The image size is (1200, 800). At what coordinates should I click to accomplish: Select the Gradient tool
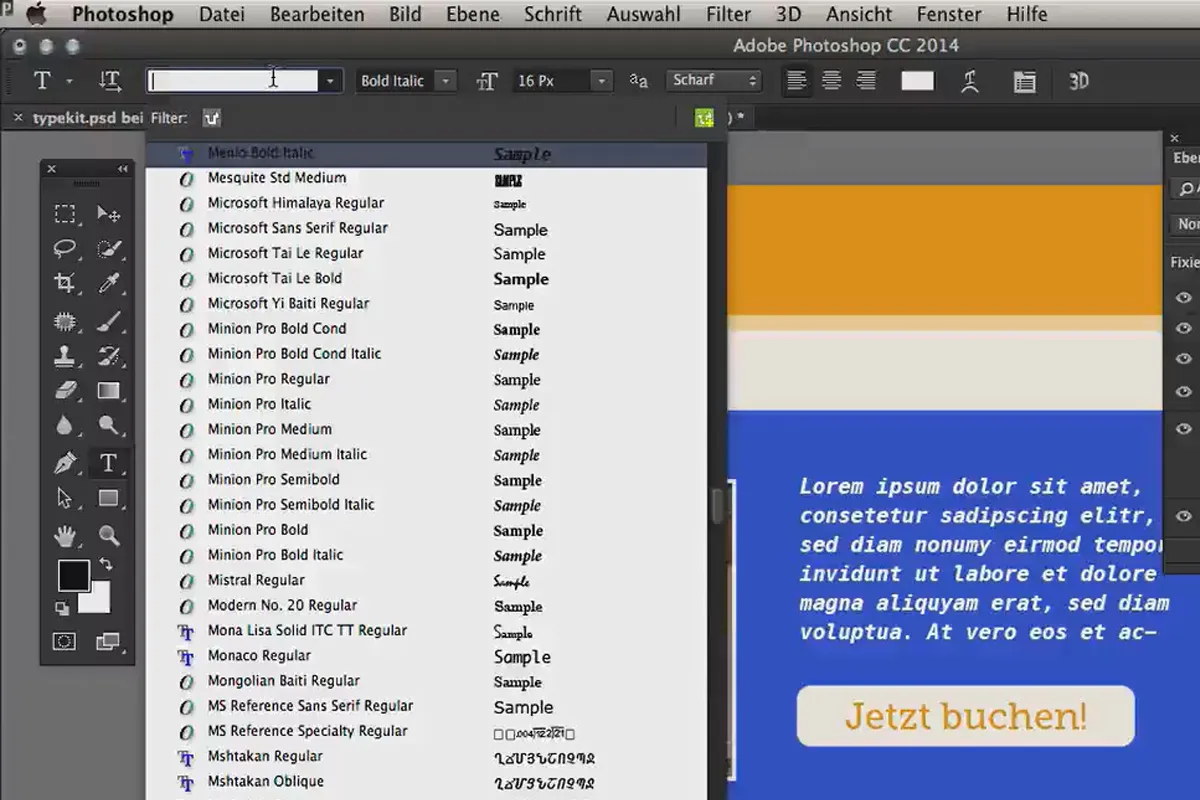coord(108,391)
